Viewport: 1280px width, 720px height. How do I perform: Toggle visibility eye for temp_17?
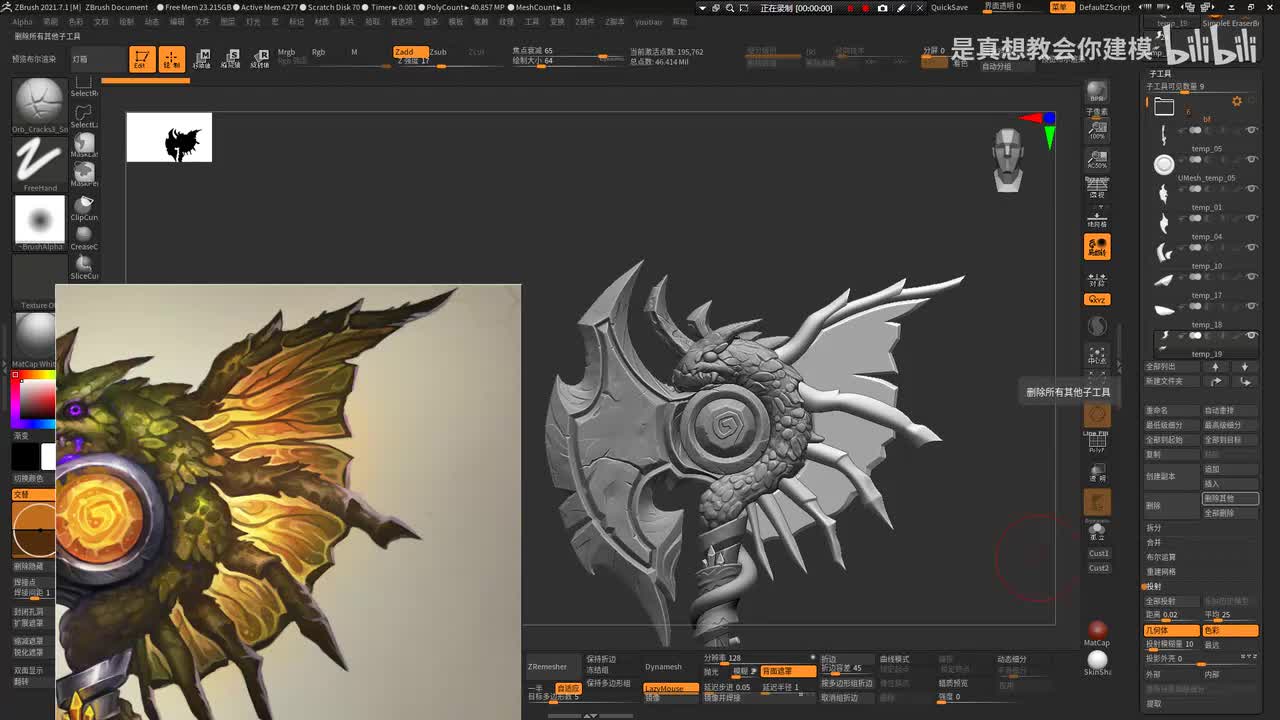pyautogui.click(x=1251, y=277)
